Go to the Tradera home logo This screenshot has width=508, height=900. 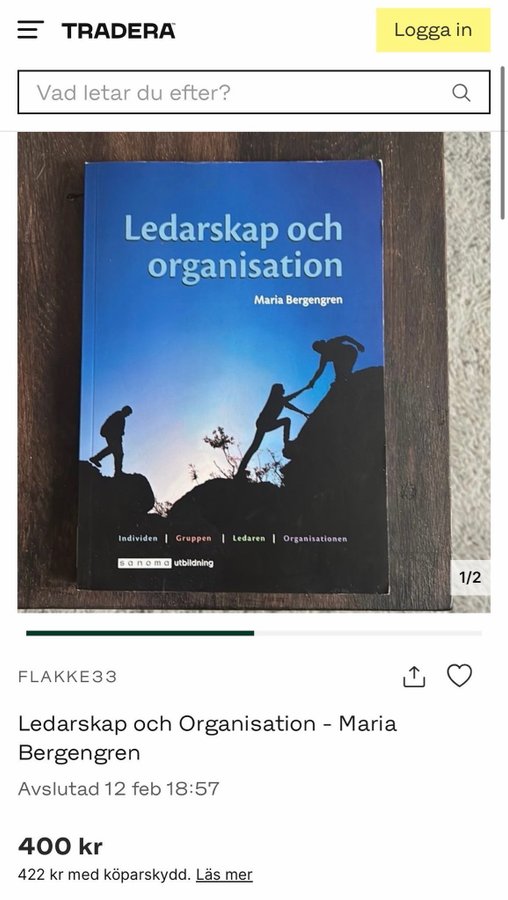tap(118, 30)
